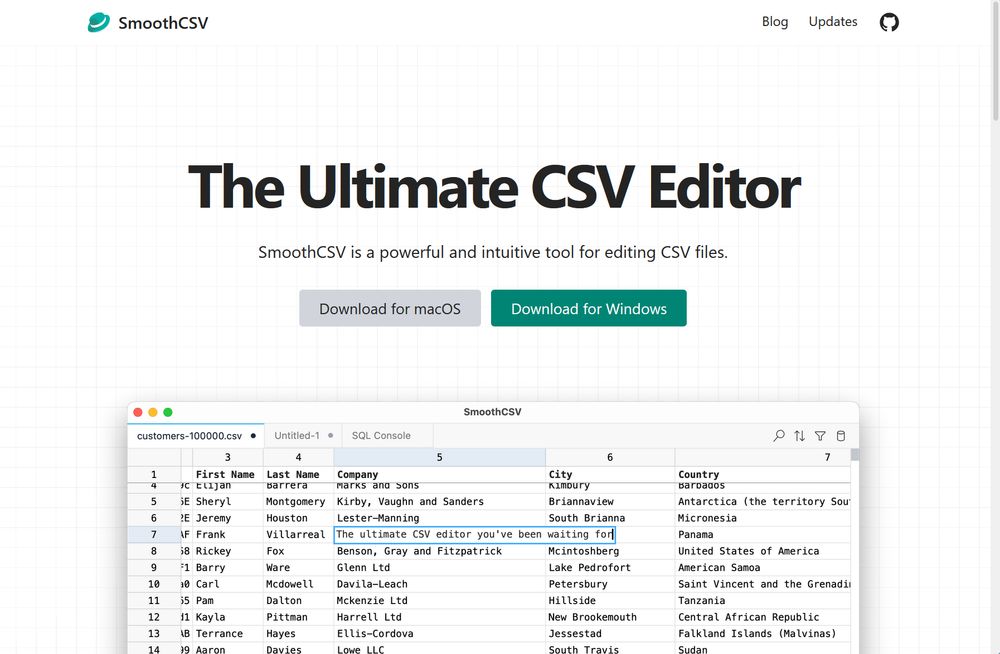Viewport: 1000px width, 654px height.
Task: Click cell 'Falkland Islands (Malvinas)'
Action: pyautogui.click(x=763, y=634)
